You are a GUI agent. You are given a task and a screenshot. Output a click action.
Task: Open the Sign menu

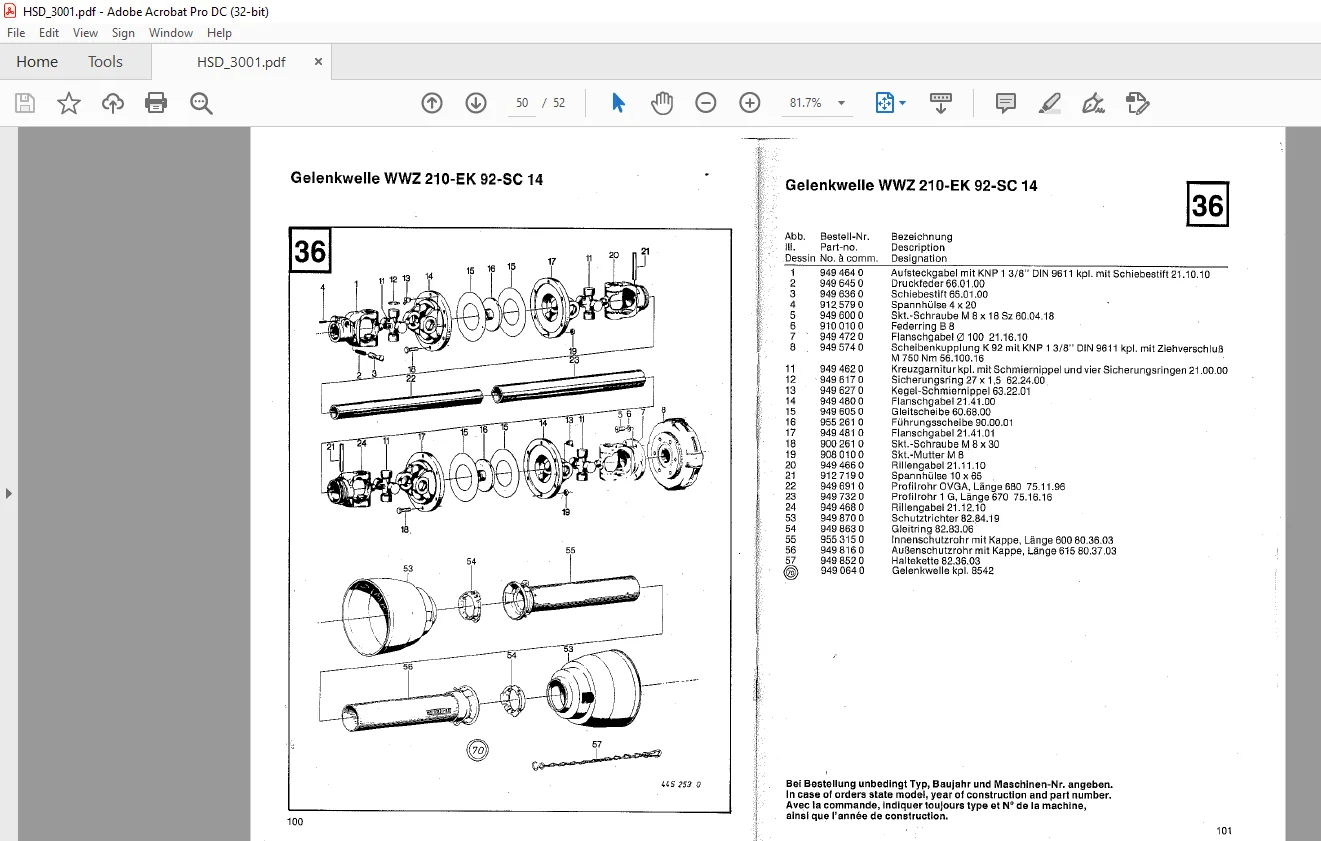point(123,33)
